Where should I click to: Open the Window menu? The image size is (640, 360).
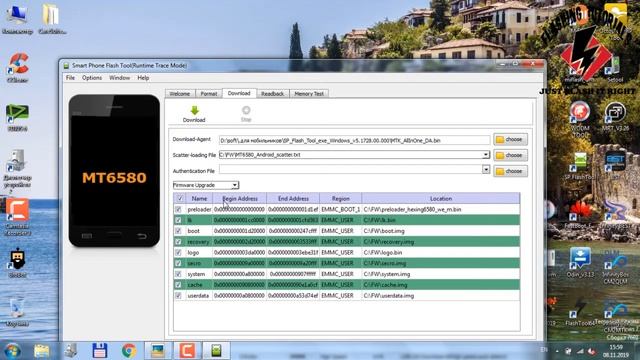[x=119, y=78]
